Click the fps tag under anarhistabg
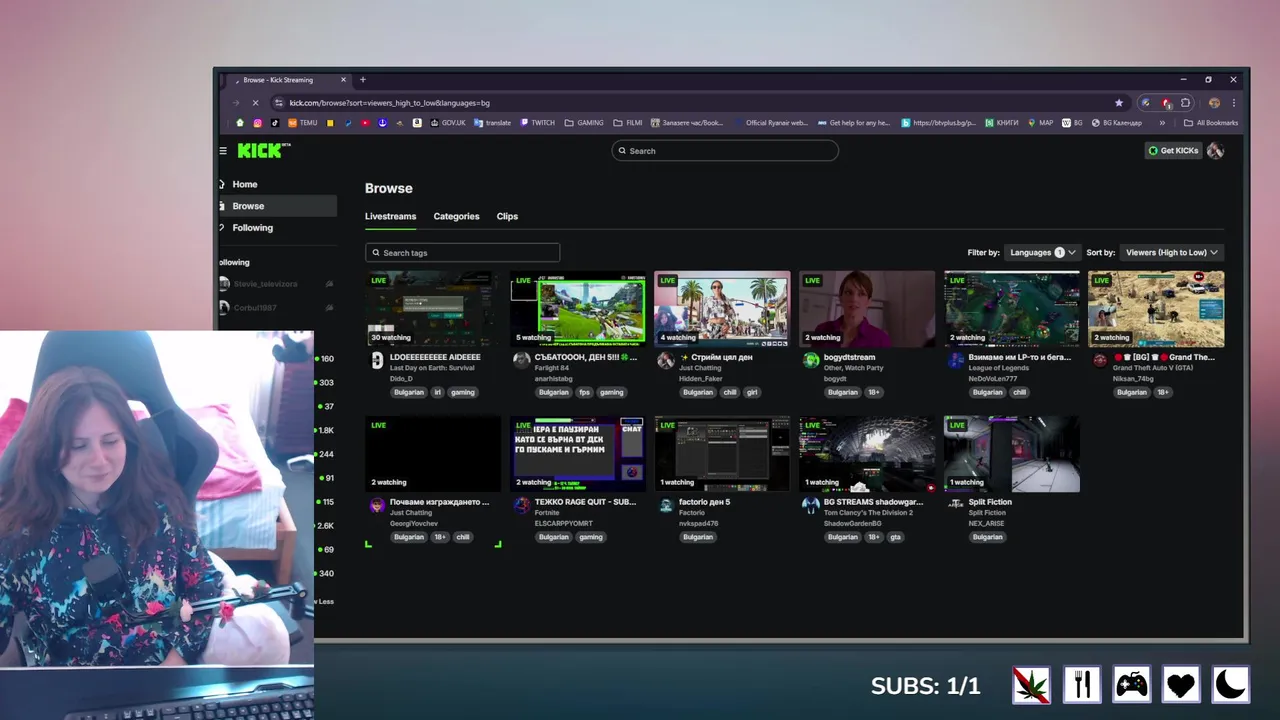 coord(584,392)
